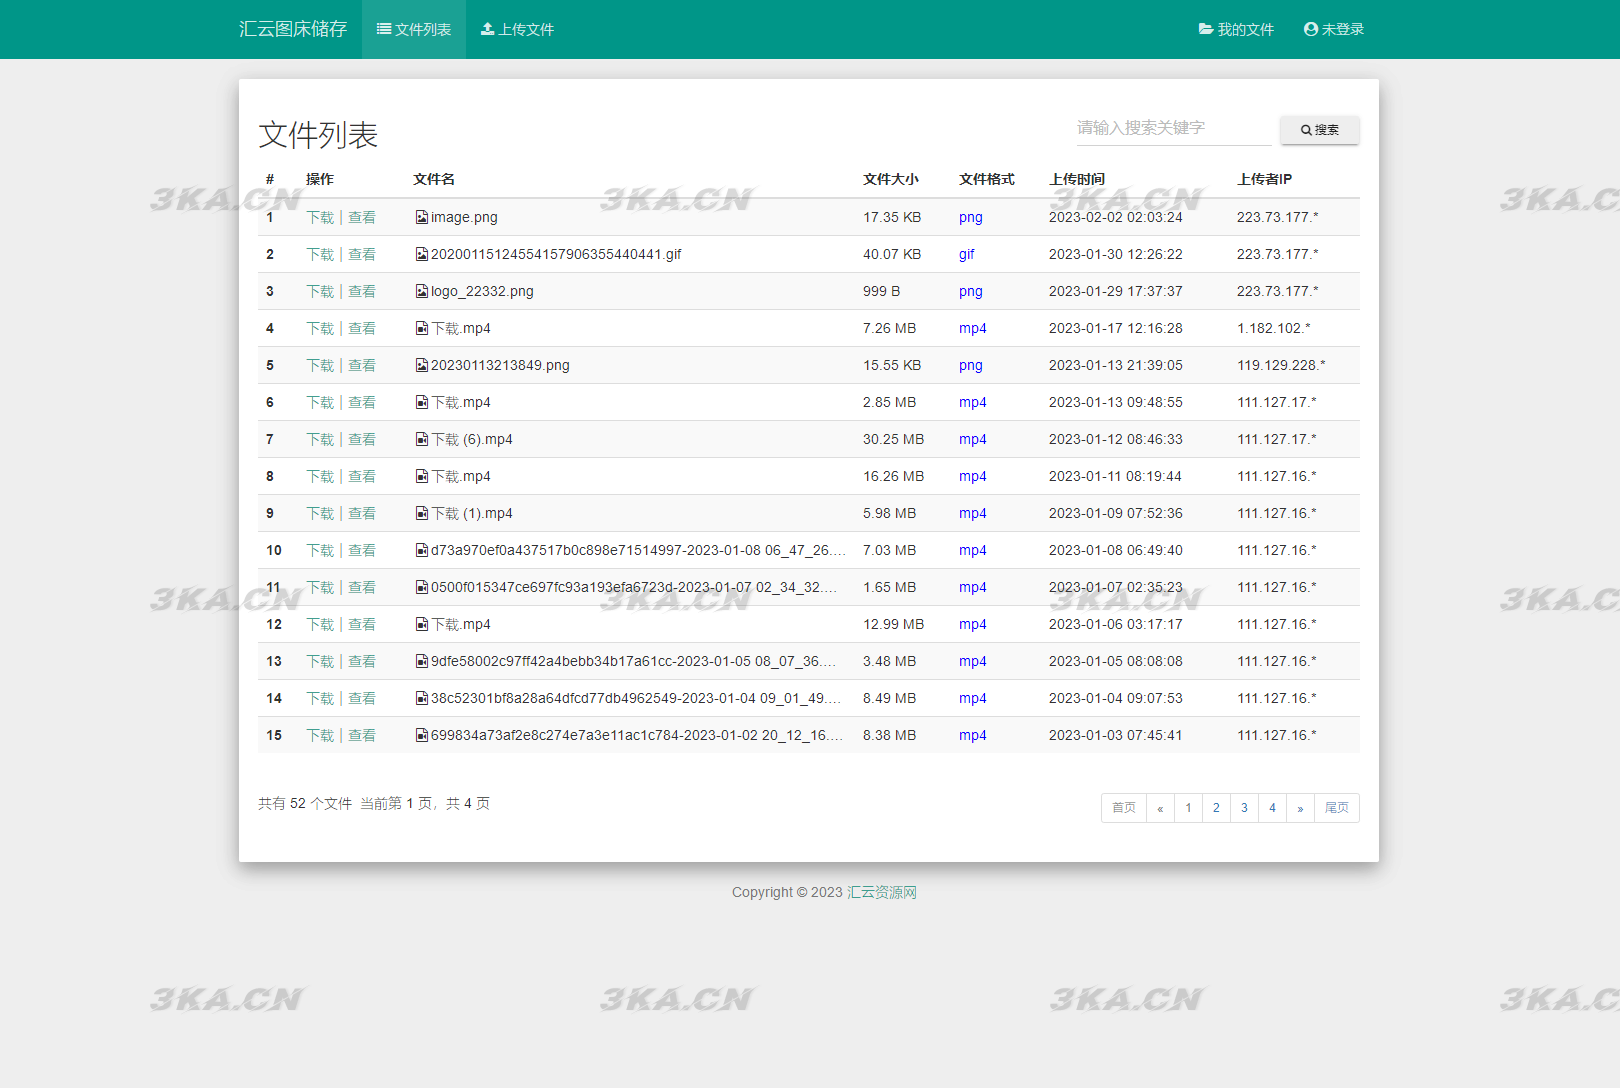
Task: Click file name 下载 (6).mp4
Action: tap(472, 439)
